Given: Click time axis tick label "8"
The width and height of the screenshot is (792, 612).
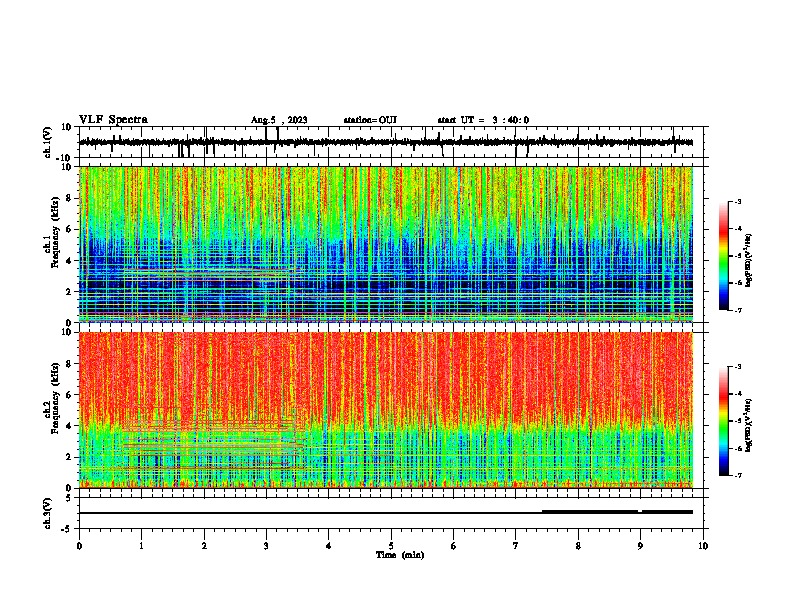Looking at the screenshot, I should coord(578,545).
